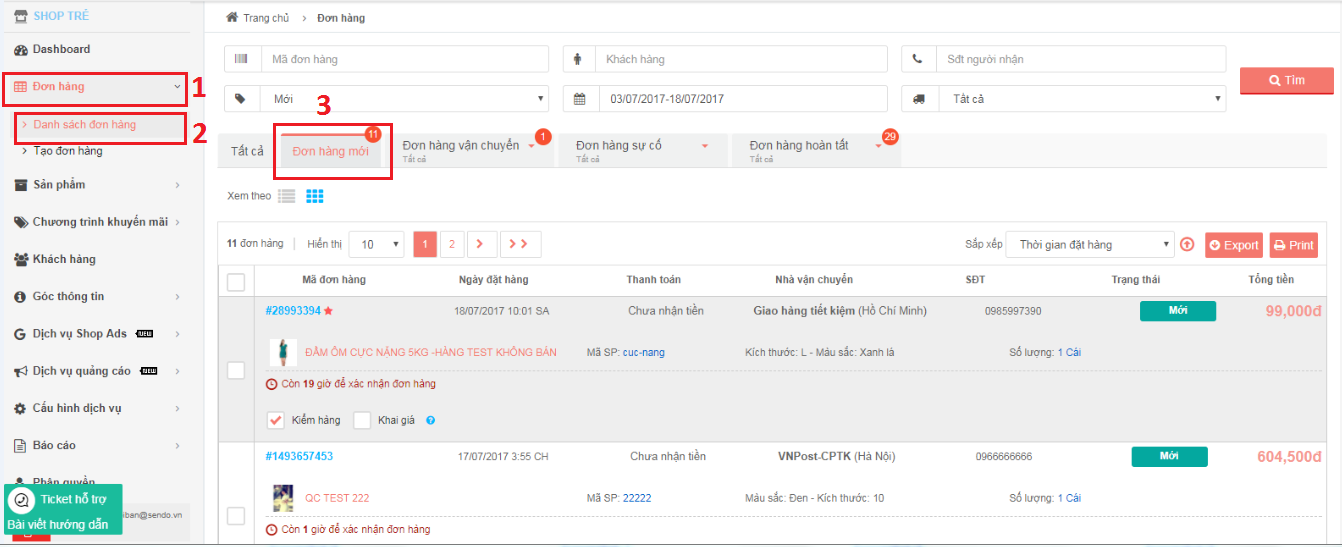Open the Đơn hàng hoàn tất tab
This screenshot has width=1342, height=547.
pos(799,146)
